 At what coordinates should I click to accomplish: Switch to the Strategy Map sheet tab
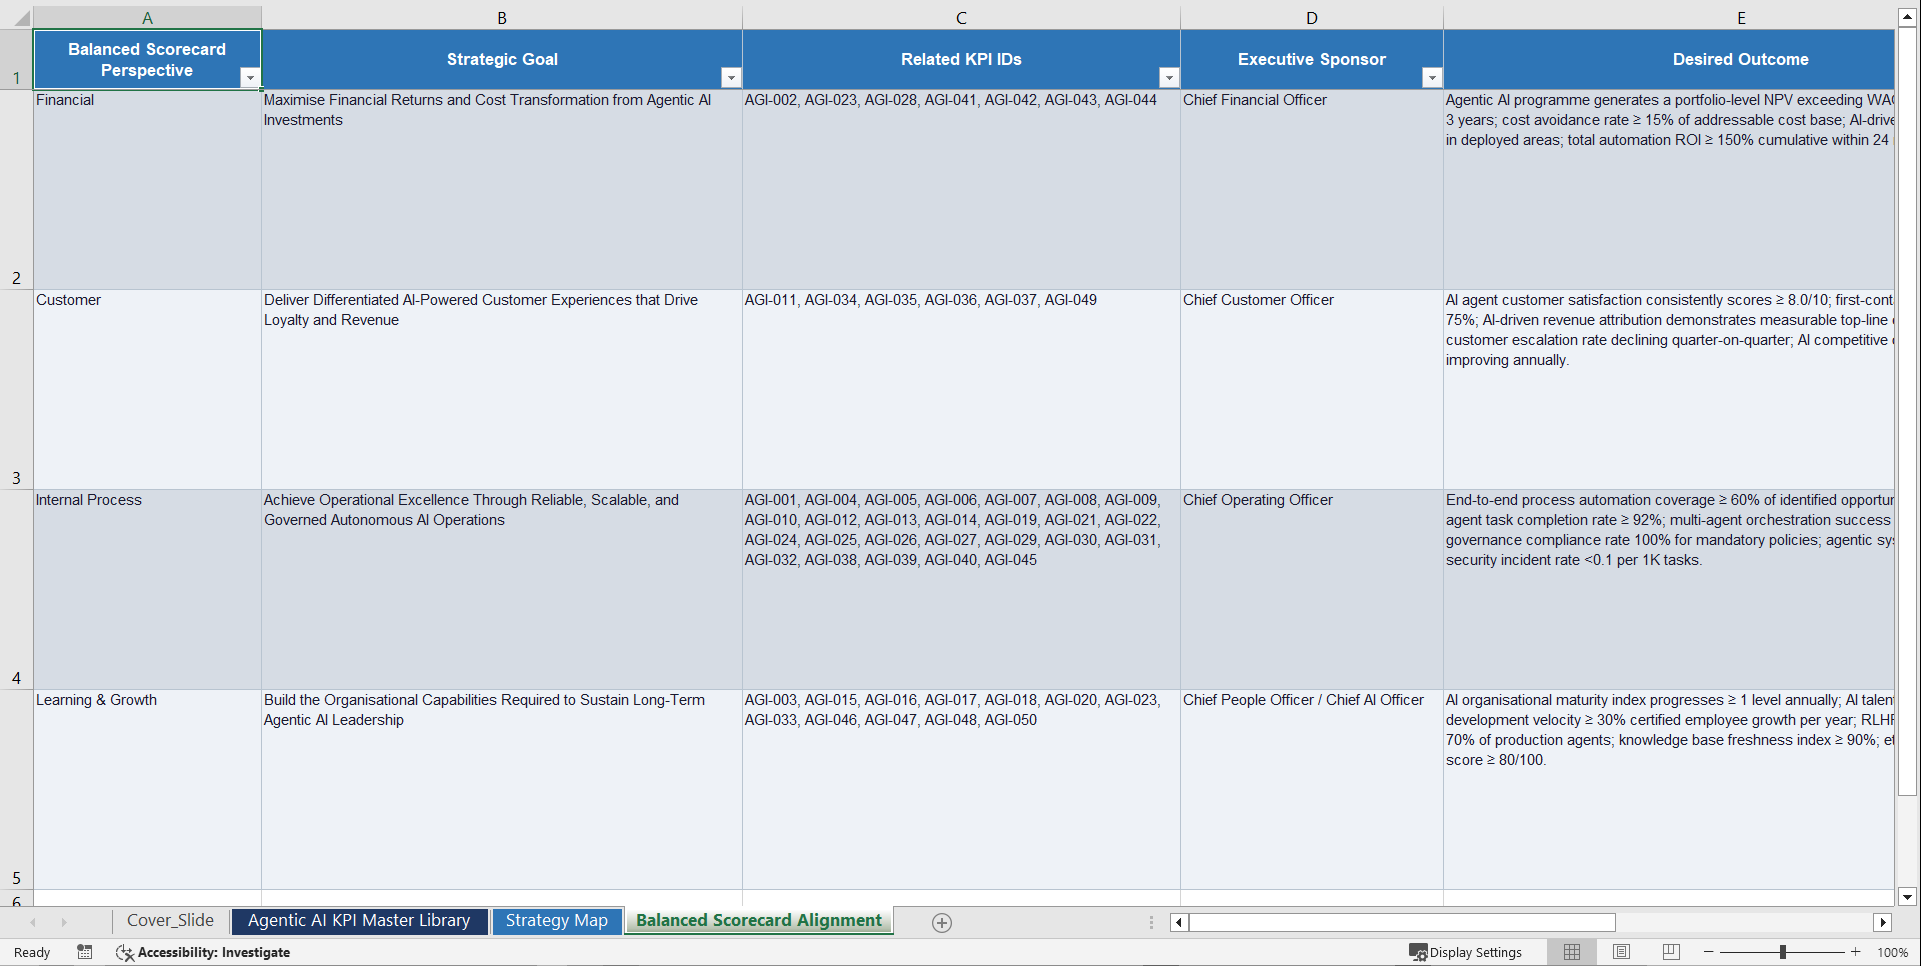(556, 921)
